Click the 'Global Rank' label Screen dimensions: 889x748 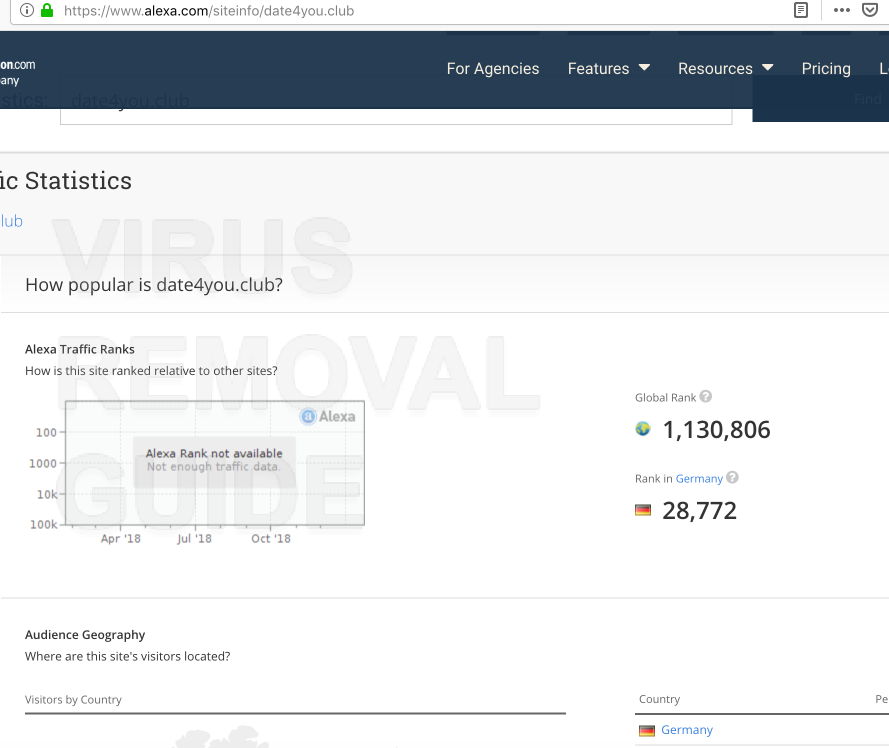665,398
